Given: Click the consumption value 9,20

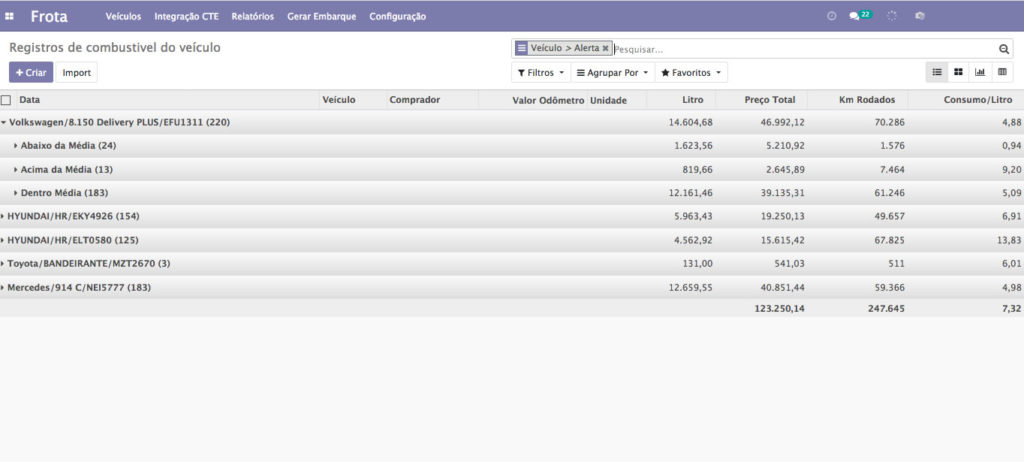Looking at the screenshot, I should pos(1011,169).
